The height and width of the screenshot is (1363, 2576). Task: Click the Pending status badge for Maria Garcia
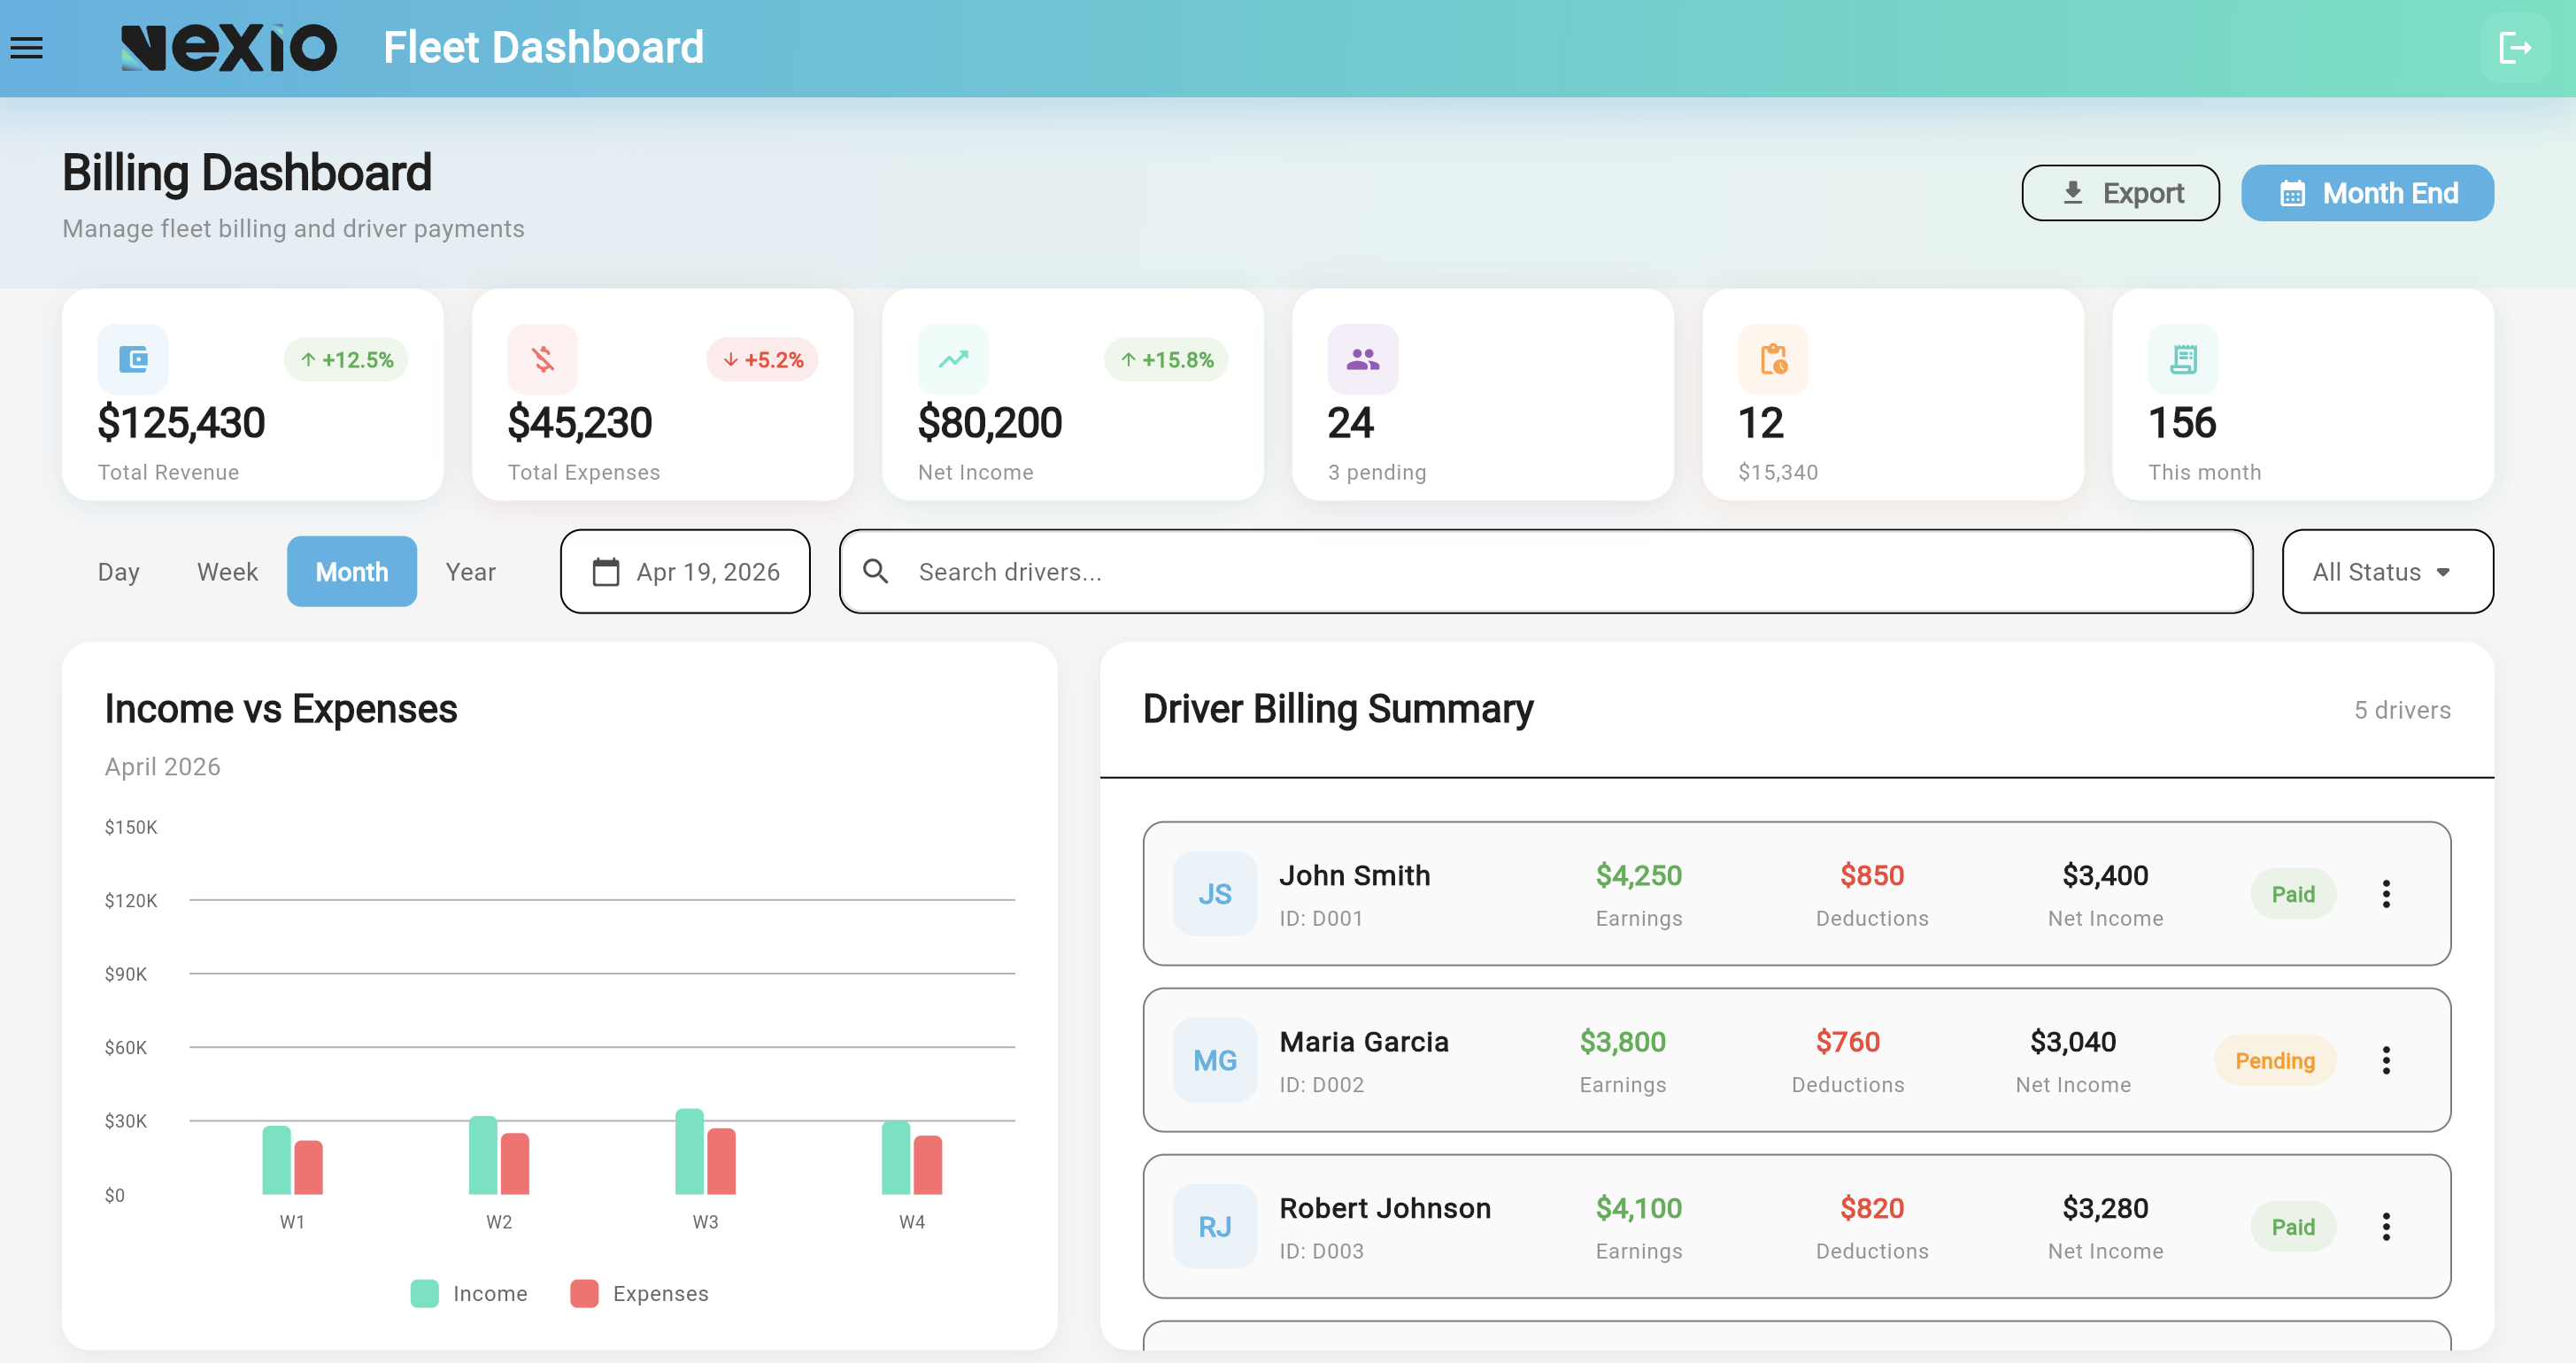[x=2275, y=1061]
